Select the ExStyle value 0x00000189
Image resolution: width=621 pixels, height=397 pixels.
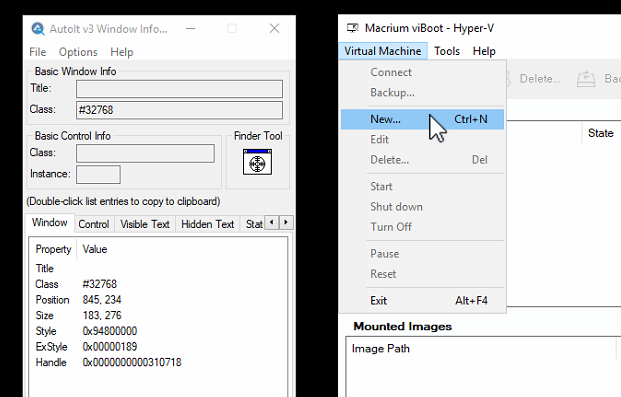click(110, 347)
